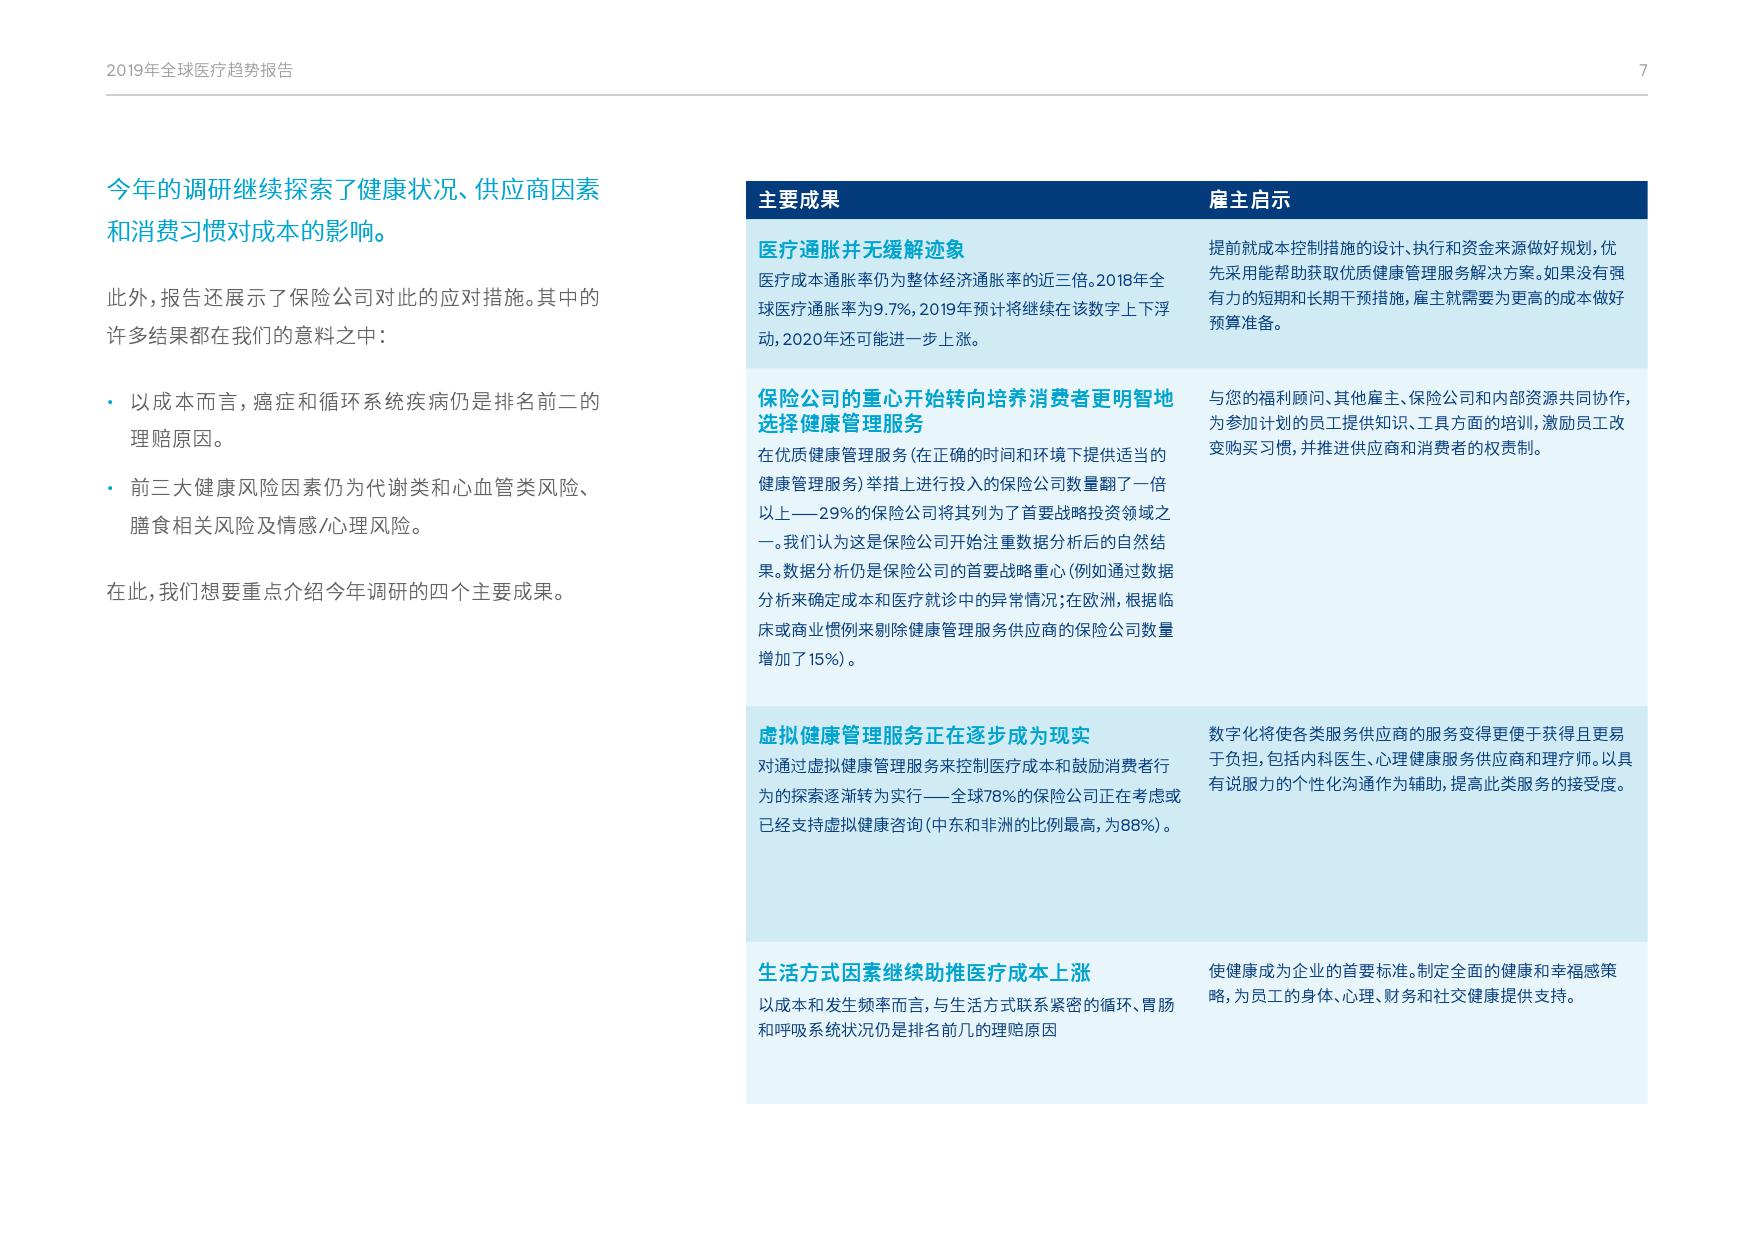Click the blue intro heading 今年的调研继续探索
Viewport: 1754px width, 1240px height.
tap(353, 210)
